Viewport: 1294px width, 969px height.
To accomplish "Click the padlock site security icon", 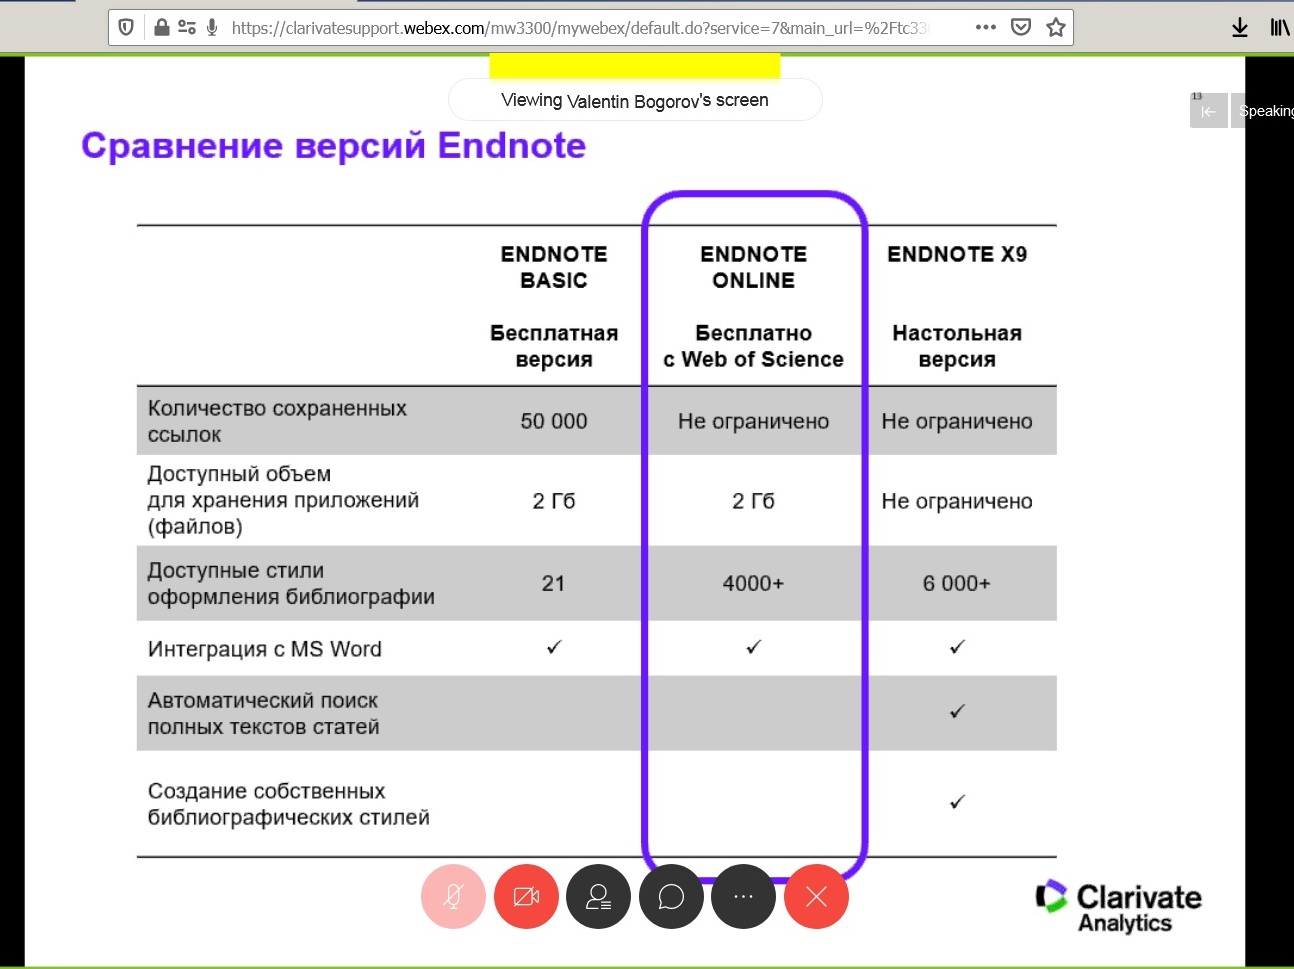I will pos(161,28).
